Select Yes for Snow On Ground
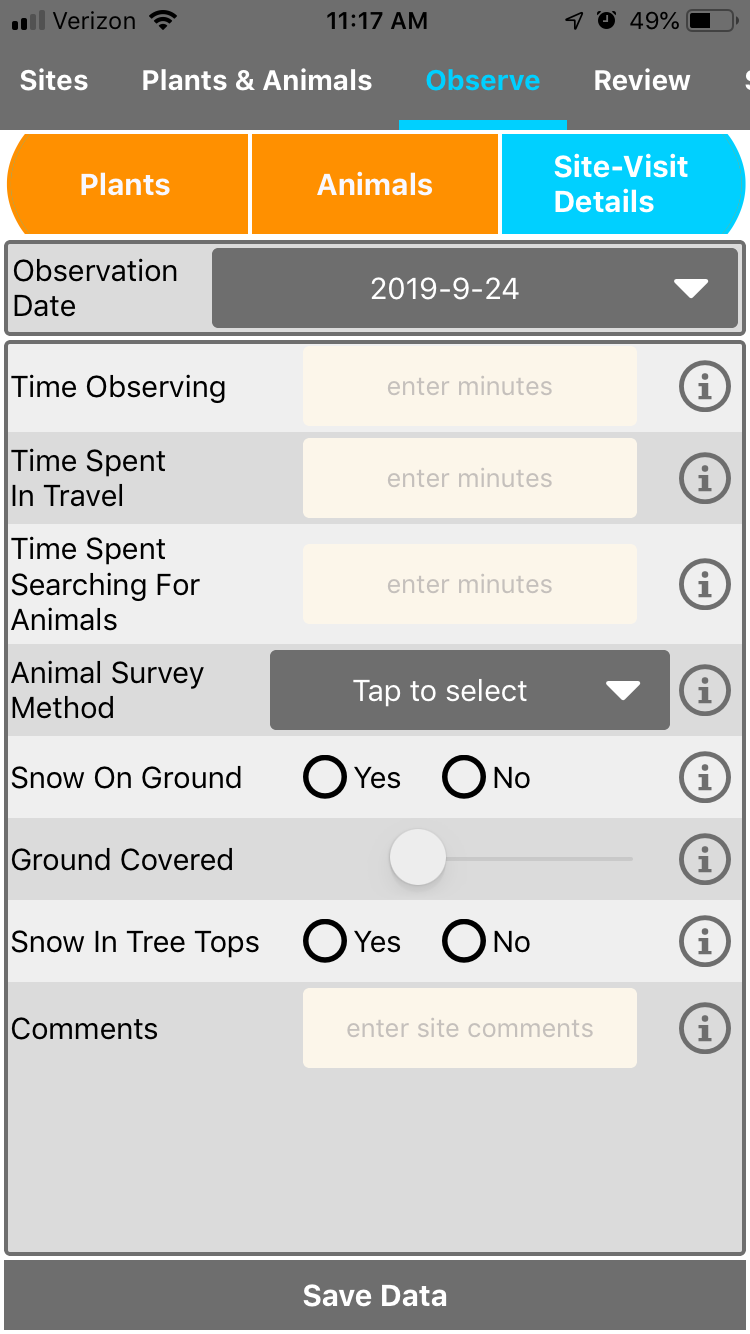750x1334 pixels. click(325, 777)
